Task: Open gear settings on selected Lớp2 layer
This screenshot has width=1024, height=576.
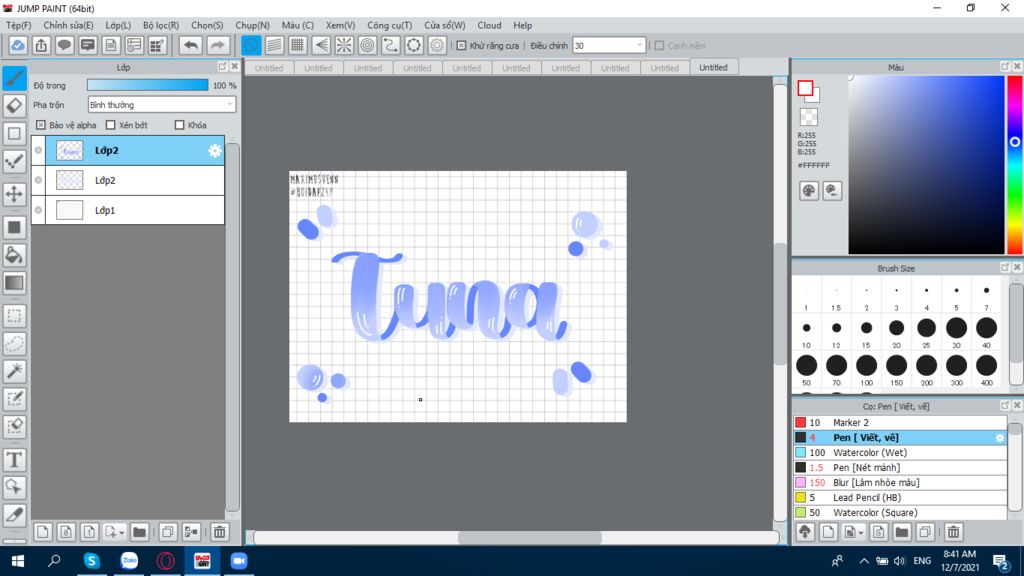Action: (x=215, y=151)
